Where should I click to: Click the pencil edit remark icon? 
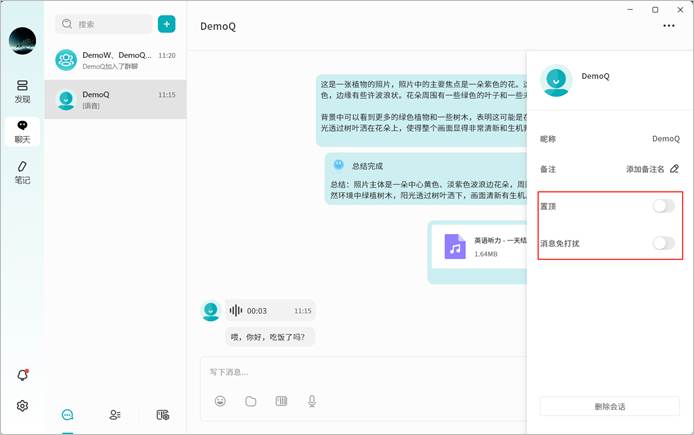pyautogui.click(x=674, y=169)
